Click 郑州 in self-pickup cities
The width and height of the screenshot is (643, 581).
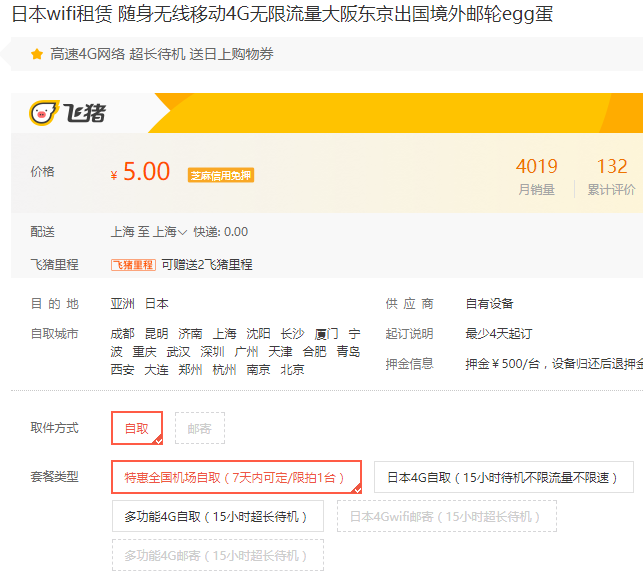pyautogui.click(x=190, y=370)
